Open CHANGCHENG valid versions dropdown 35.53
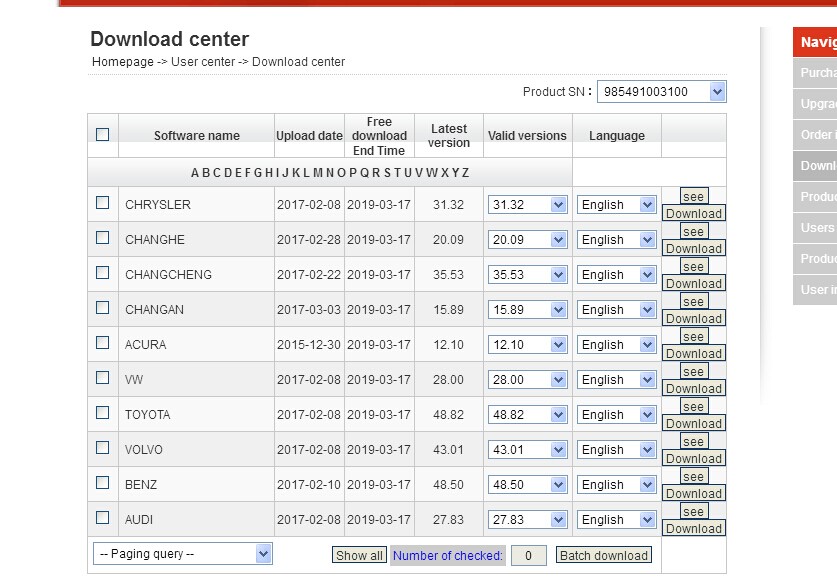 point(527,275)
